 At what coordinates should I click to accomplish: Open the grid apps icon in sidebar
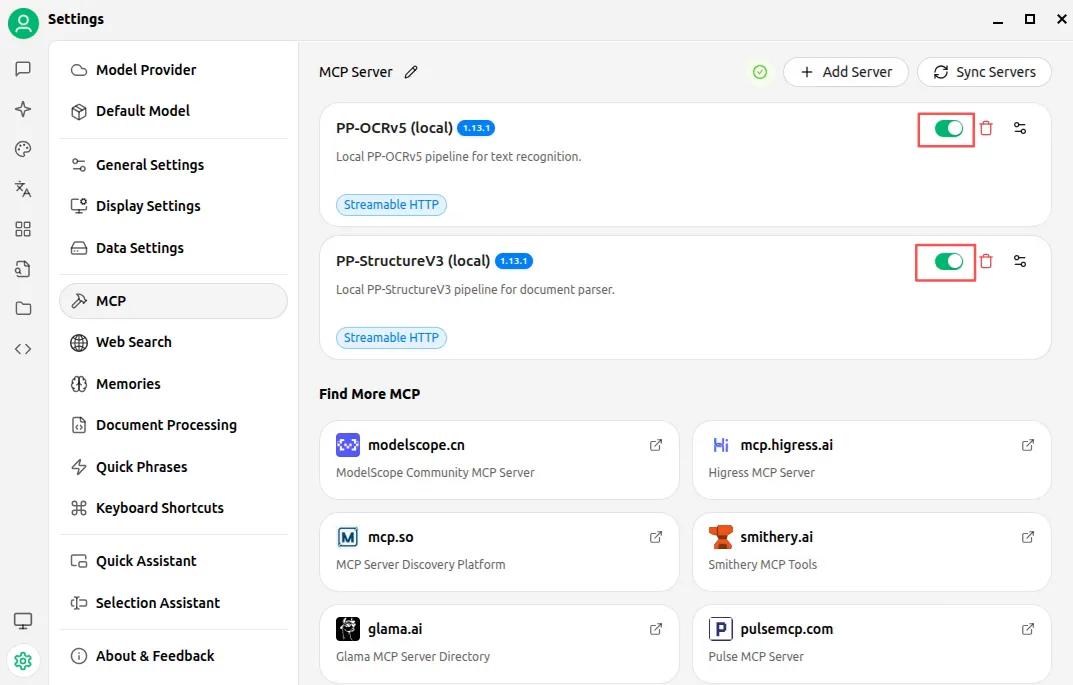[23, 229]
